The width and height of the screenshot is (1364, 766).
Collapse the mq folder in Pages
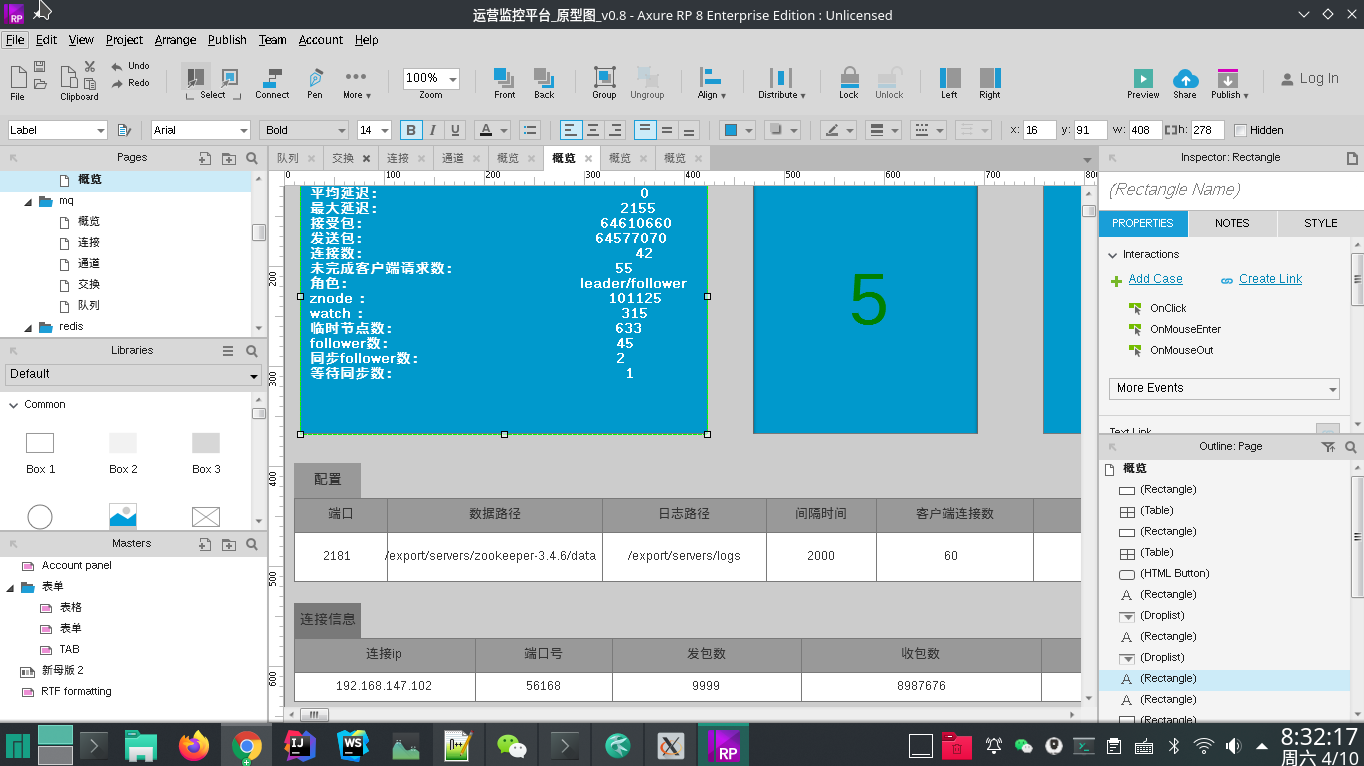point(27,201)
